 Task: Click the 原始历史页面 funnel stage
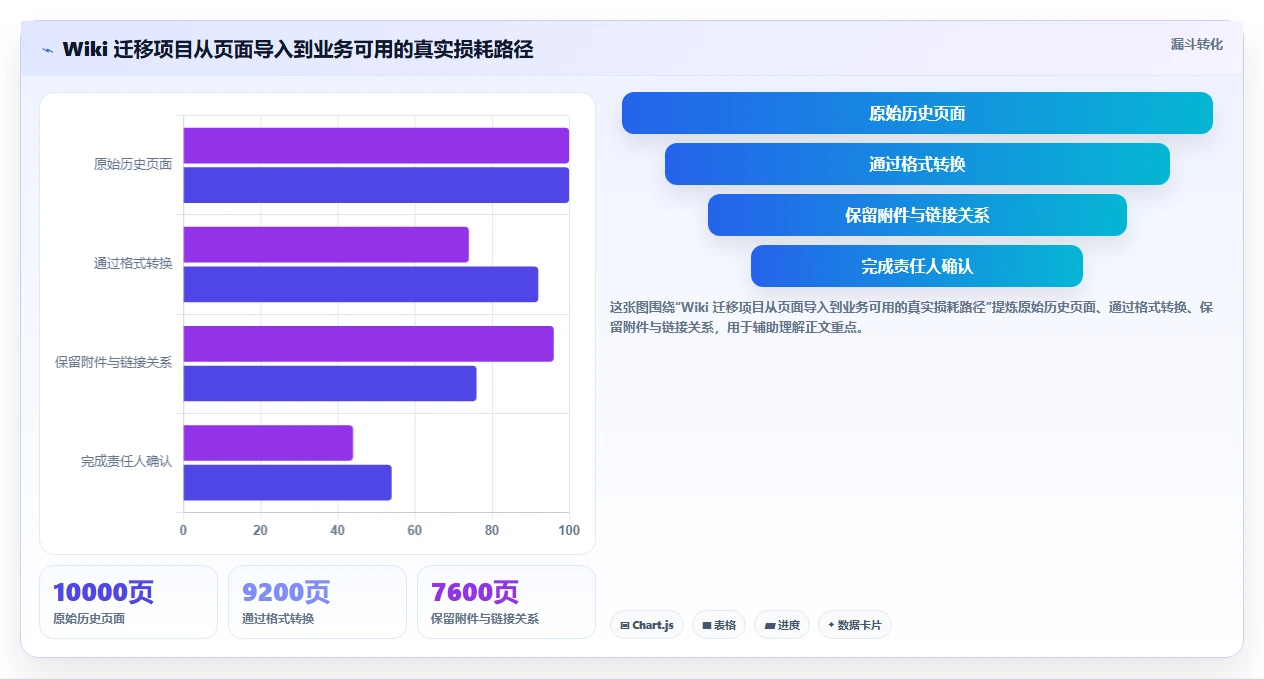(x=917, y=113)
